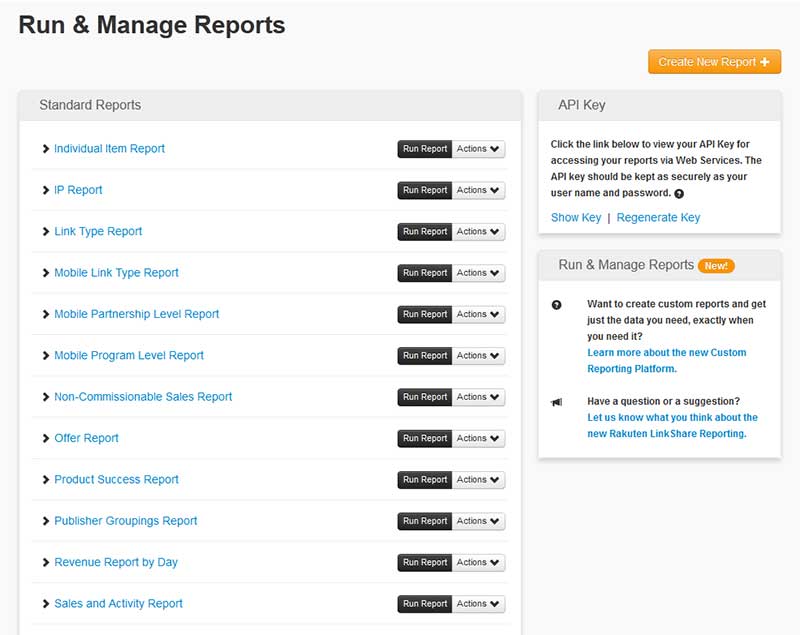This screenshot has height=635, width=800.
Task: Expand the Individual Item Report chevron
Action: point(46,149)
